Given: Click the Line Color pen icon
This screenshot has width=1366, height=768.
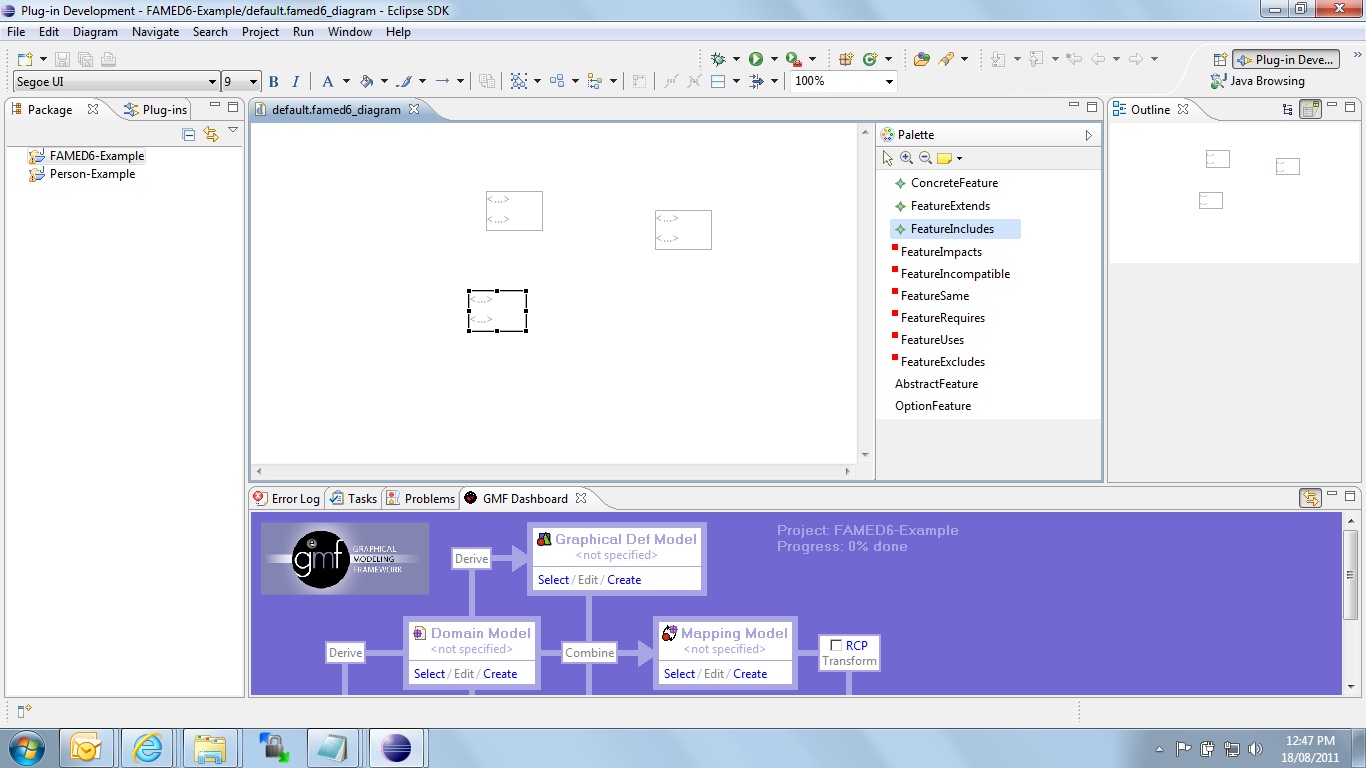Looking at the screenshot, I should click(404, 82).
